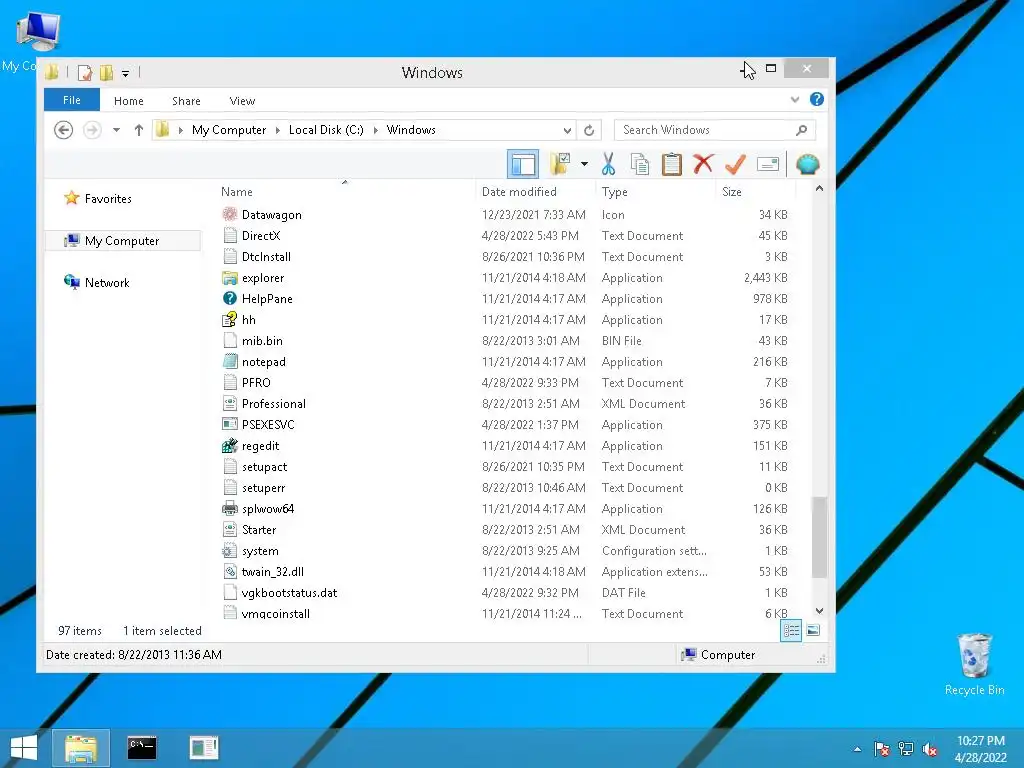Select My Computer in navigation pane

121,241
